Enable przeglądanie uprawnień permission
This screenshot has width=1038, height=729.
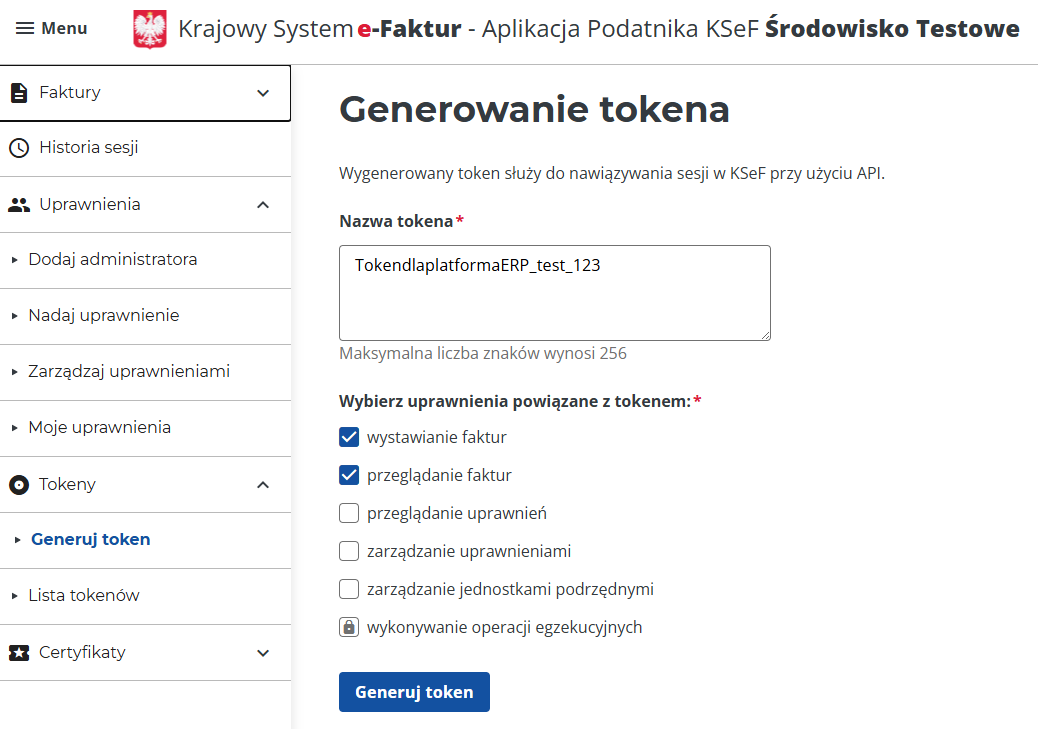(349, 513)
